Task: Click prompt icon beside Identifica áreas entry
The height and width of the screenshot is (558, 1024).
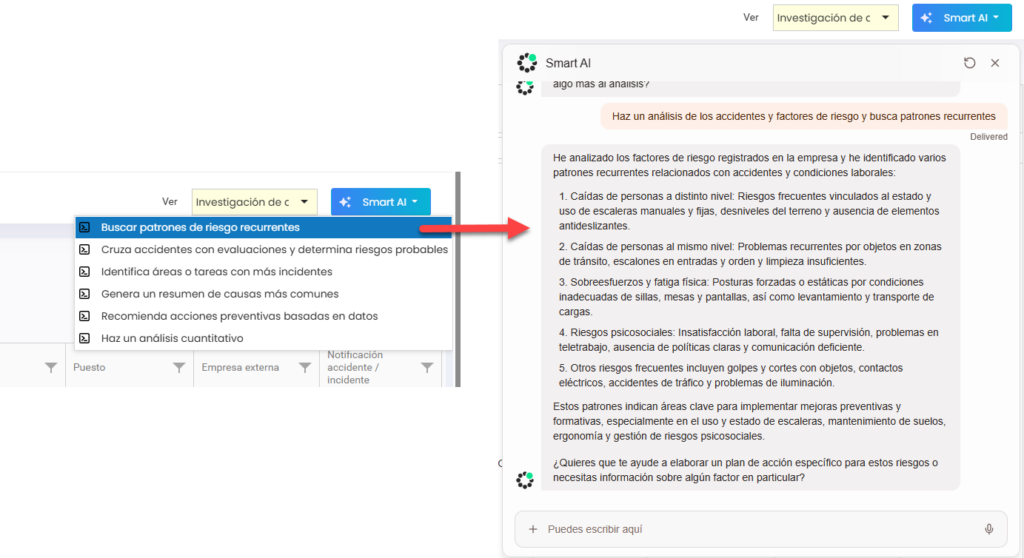Action: tap(84, 272)
